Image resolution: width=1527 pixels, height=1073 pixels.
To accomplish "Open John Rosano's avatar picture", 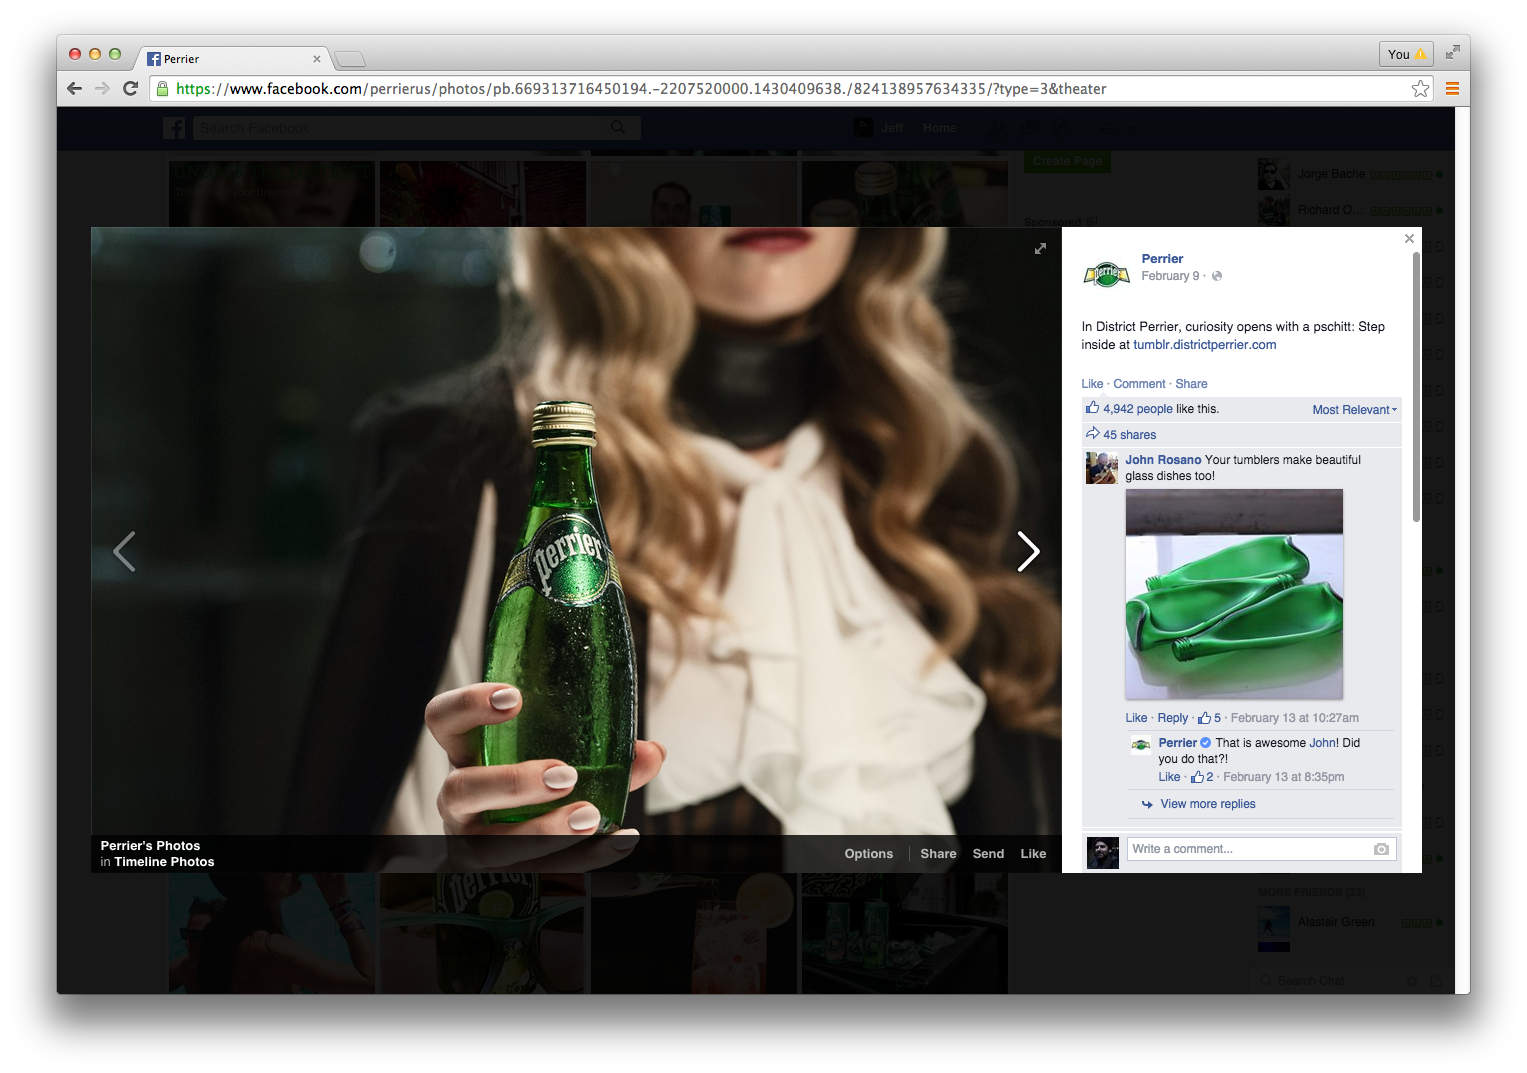I will tap(1101, 468).
